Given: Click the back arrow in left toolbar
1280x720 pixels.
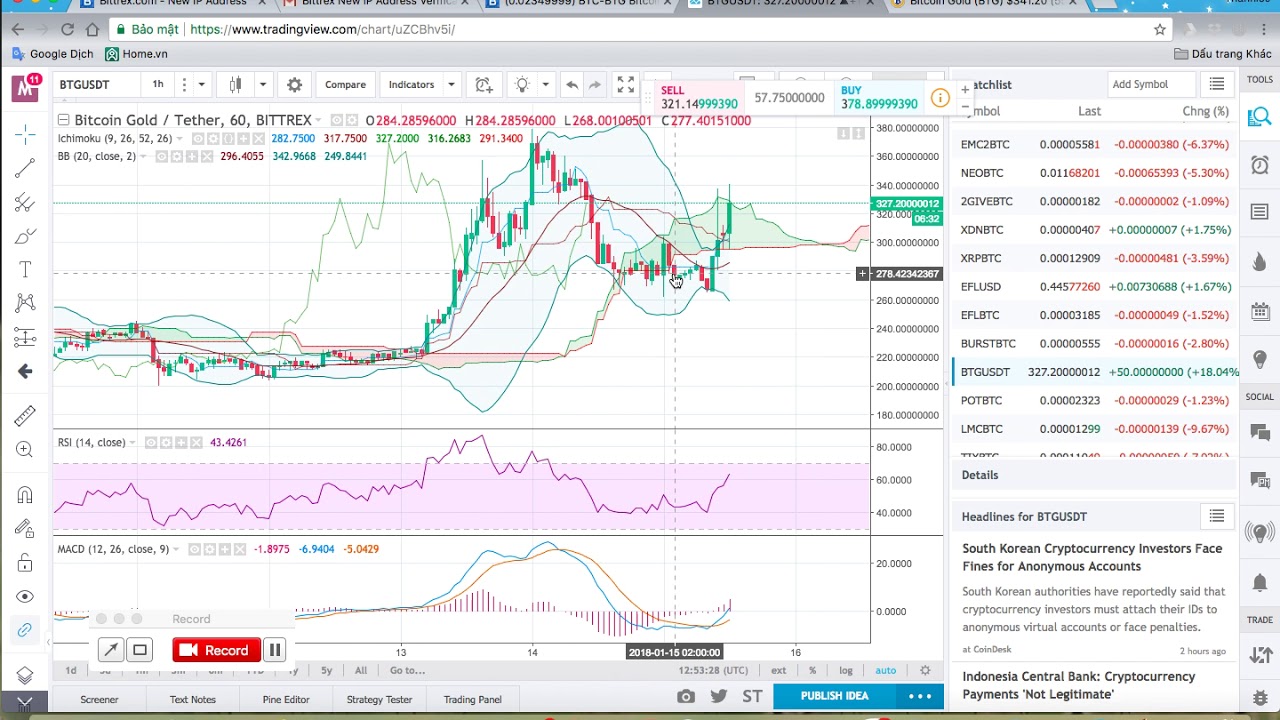Looking at the screenshot, I should click(x=26, y=371).
